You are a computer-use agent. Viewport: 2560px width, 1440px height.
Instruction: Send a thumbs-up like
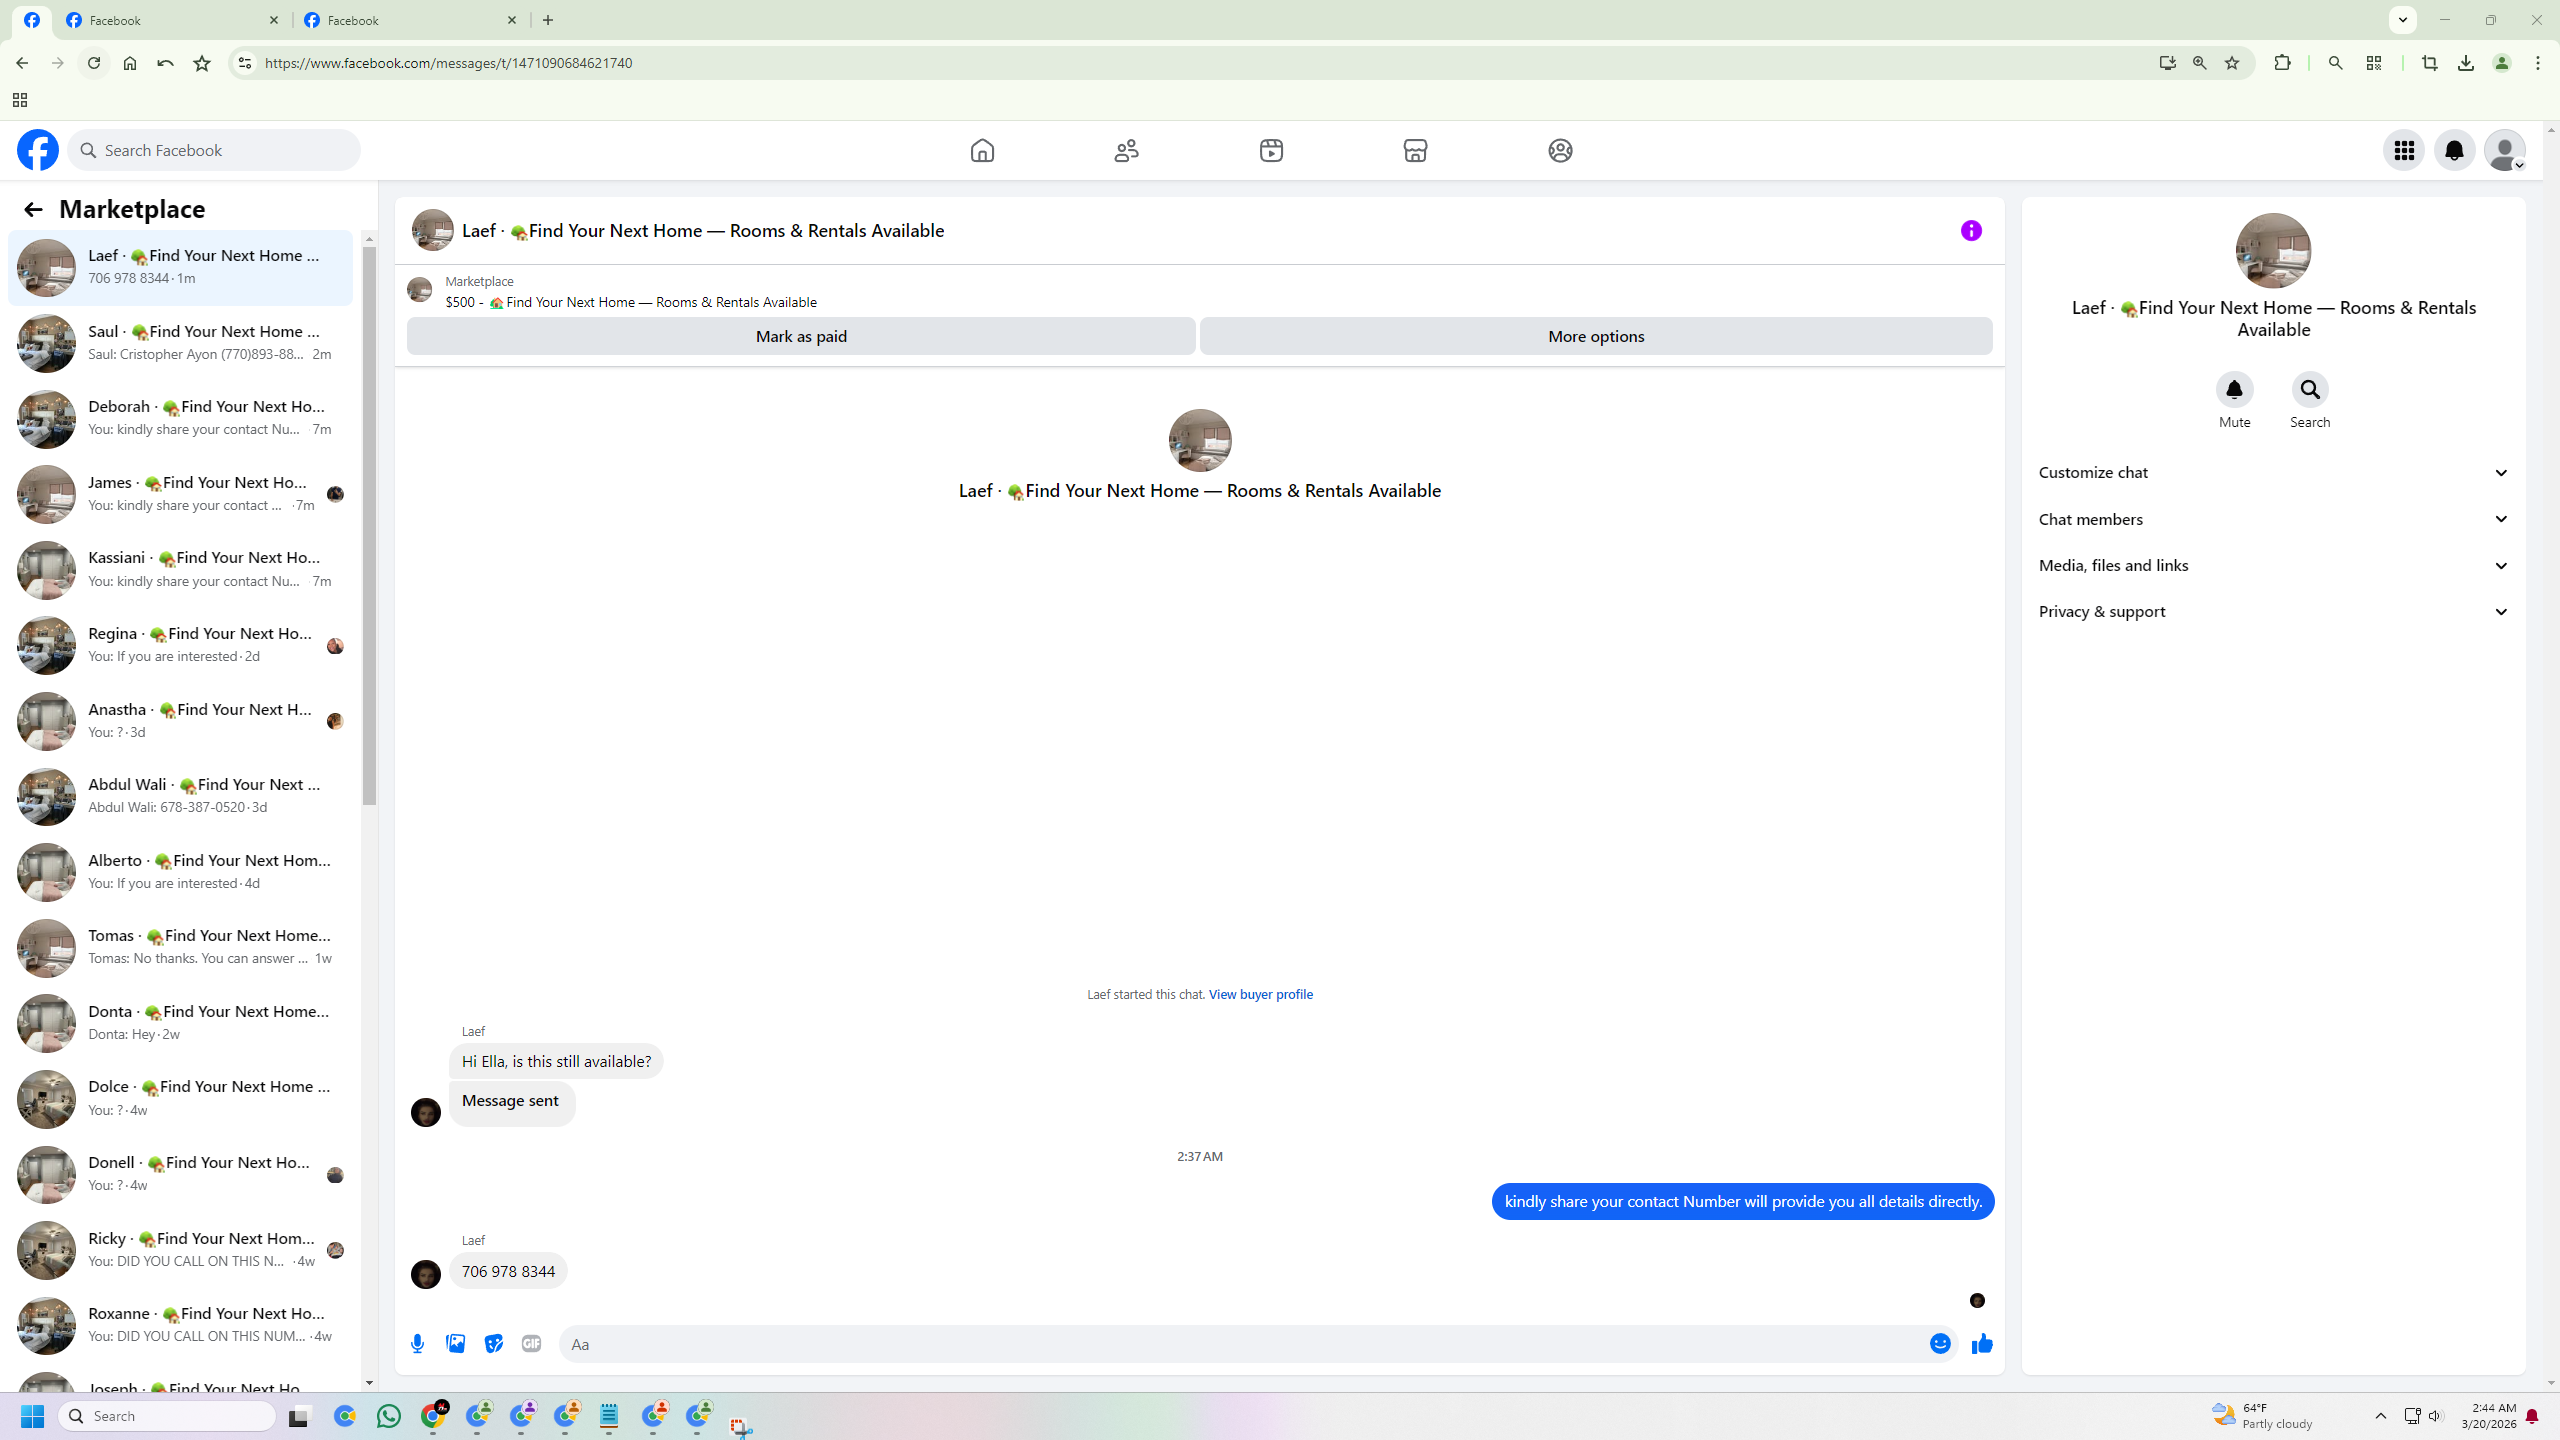[1982, 1344]
